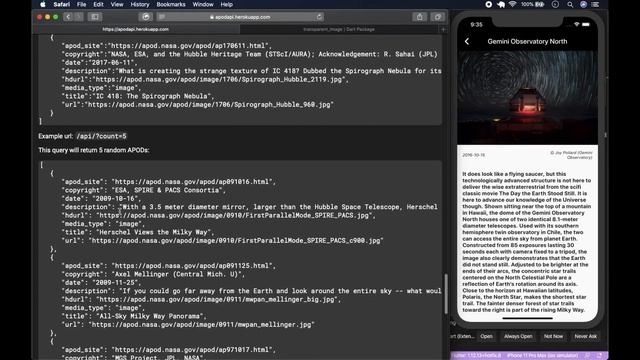Switch to the apodapi.herokuapp.com tab
Image resolution: width=640 pixels, height=360 pixels.
tap(136, 29)
